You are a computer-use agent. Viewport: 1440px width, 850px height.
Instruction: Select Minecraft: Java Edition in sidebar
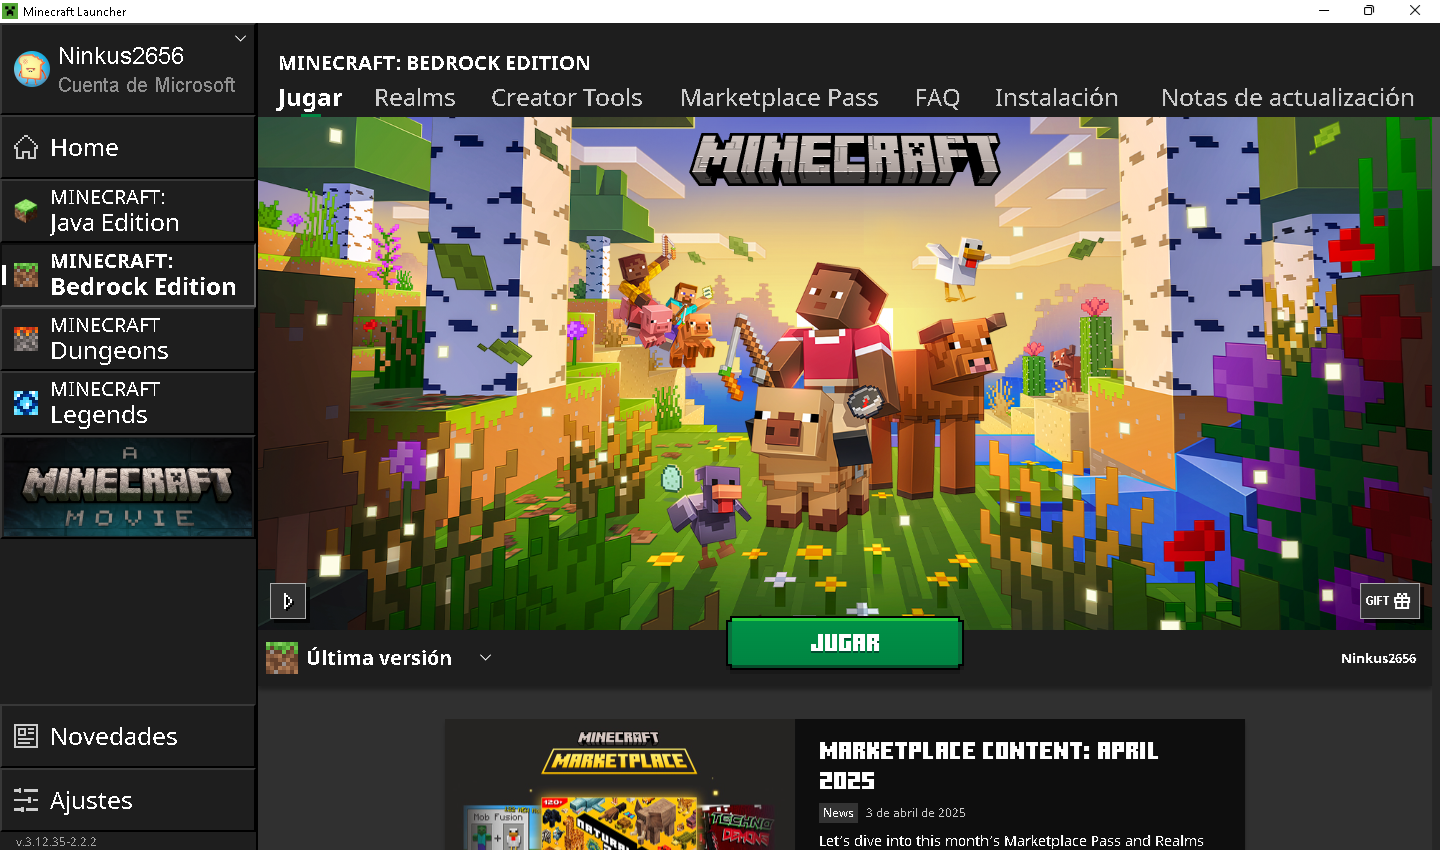click(x=128, y=210)
